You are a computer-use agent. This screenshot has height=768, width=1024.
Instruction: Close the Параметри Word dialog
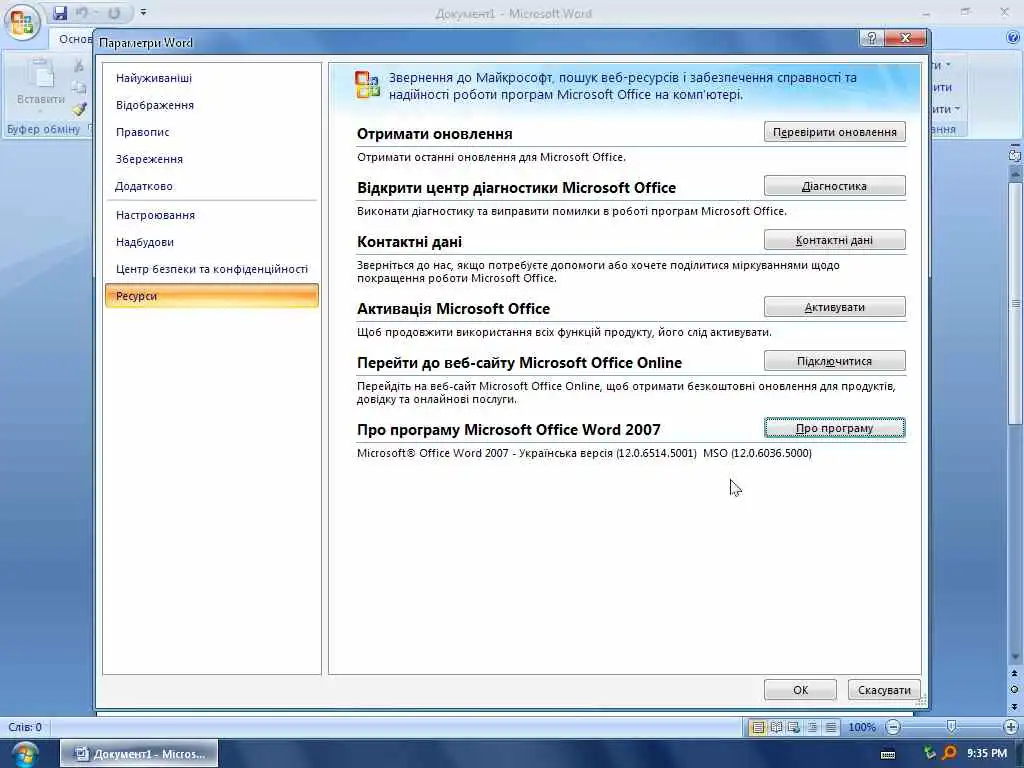(905, 38)
